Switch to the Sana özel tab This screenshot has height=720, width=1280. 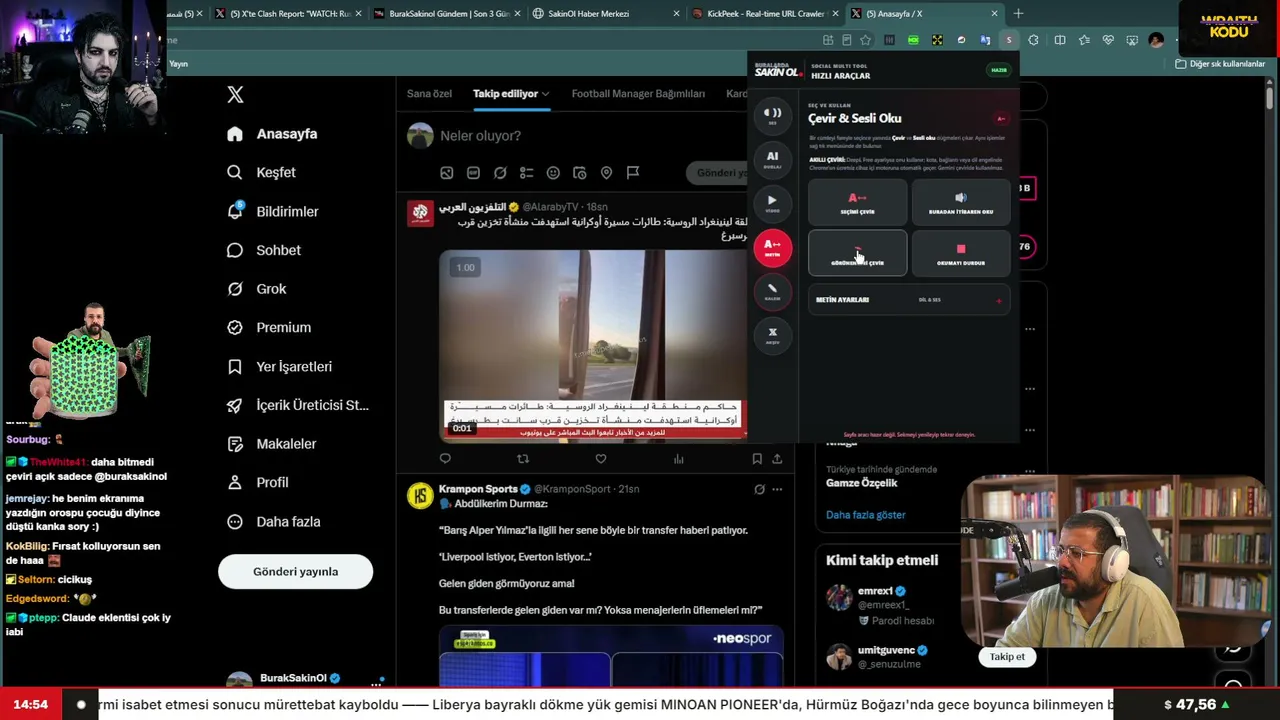click(x=429, y=94)
